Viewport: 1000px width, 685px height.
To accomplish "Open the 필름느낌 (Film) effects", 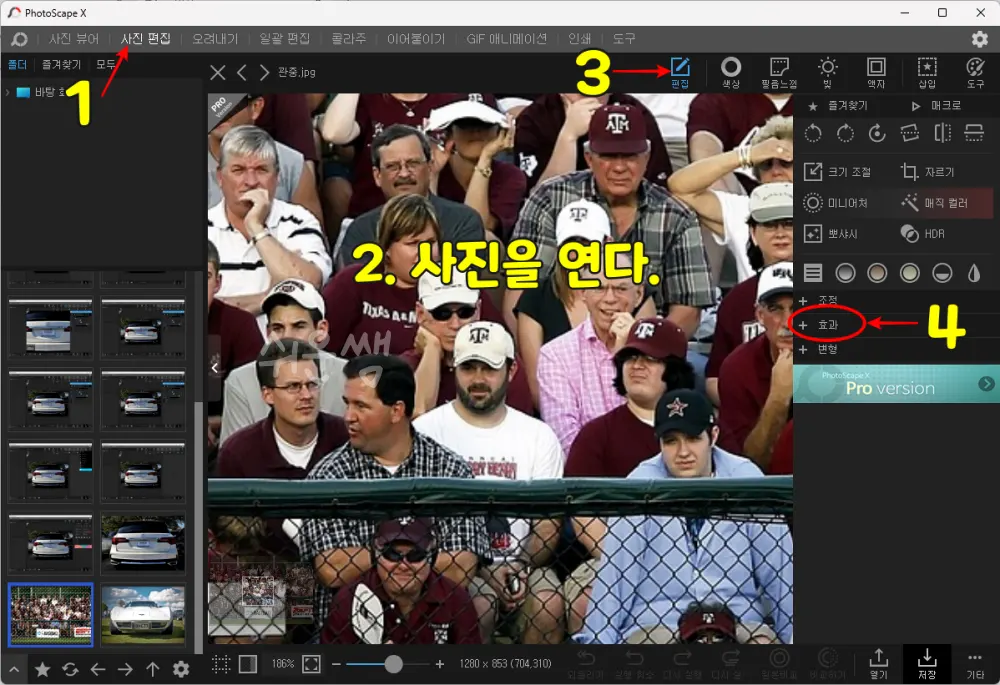I will click(x=779, y=72).
